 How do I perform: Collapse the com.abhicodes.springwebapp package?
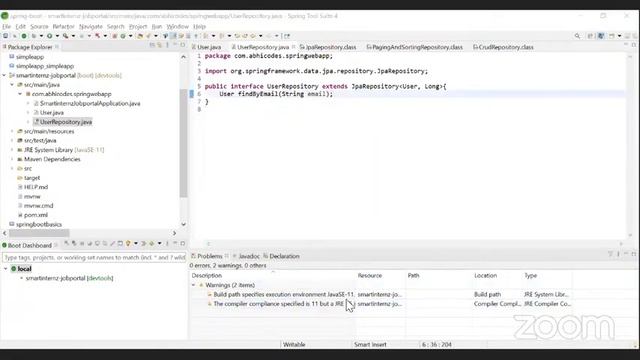(x=20, y=94)
